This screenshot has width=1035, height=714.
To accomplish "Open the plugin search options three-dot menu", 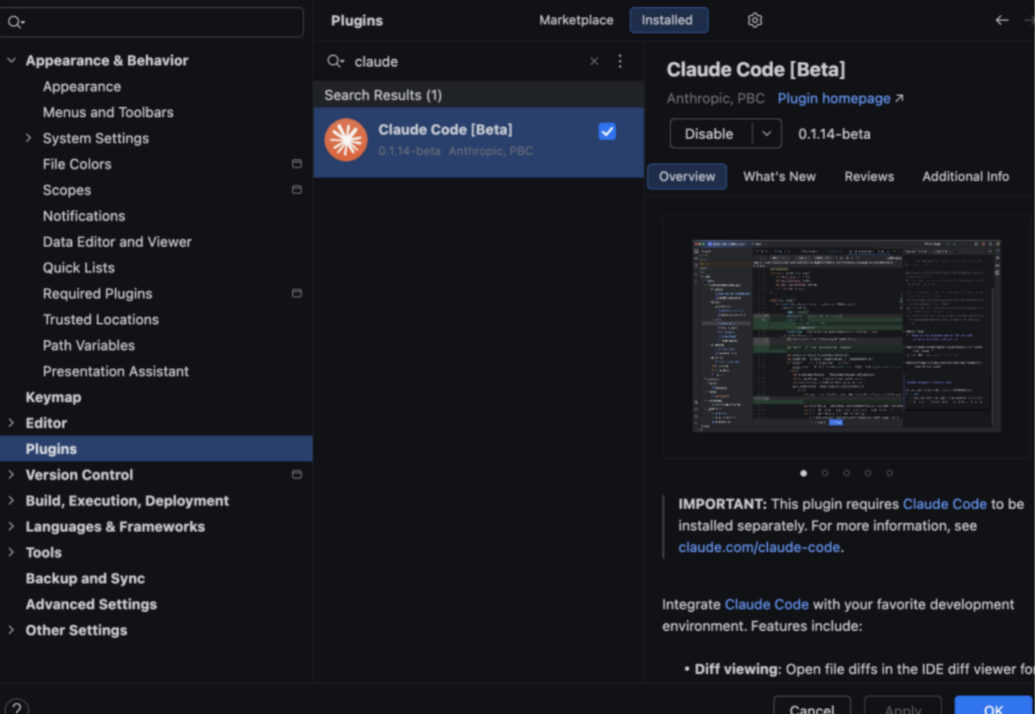I will (x=620, y=61).
